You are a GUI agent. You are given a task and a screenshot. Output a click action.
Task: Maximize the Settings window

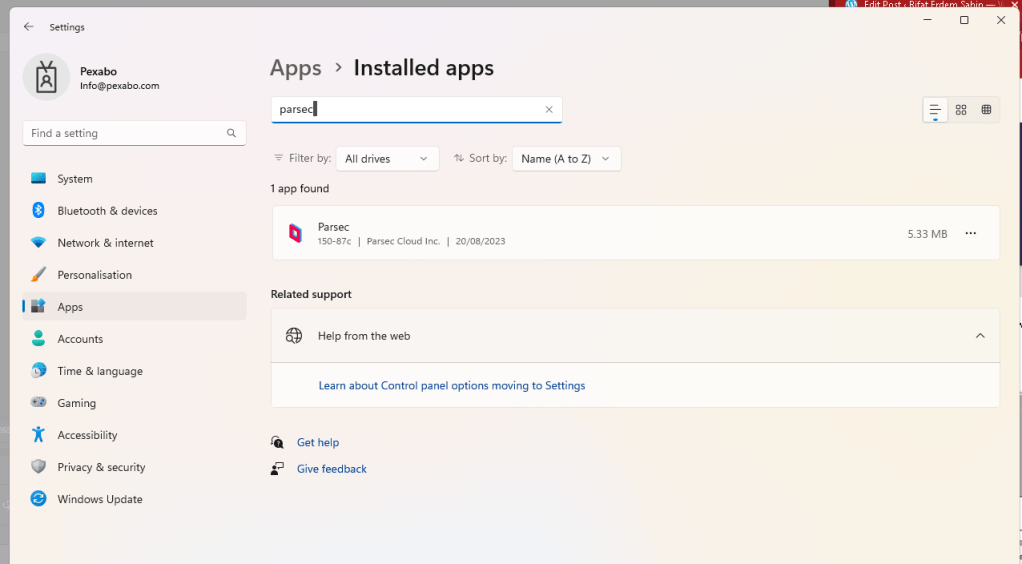[x=964, y=20]
